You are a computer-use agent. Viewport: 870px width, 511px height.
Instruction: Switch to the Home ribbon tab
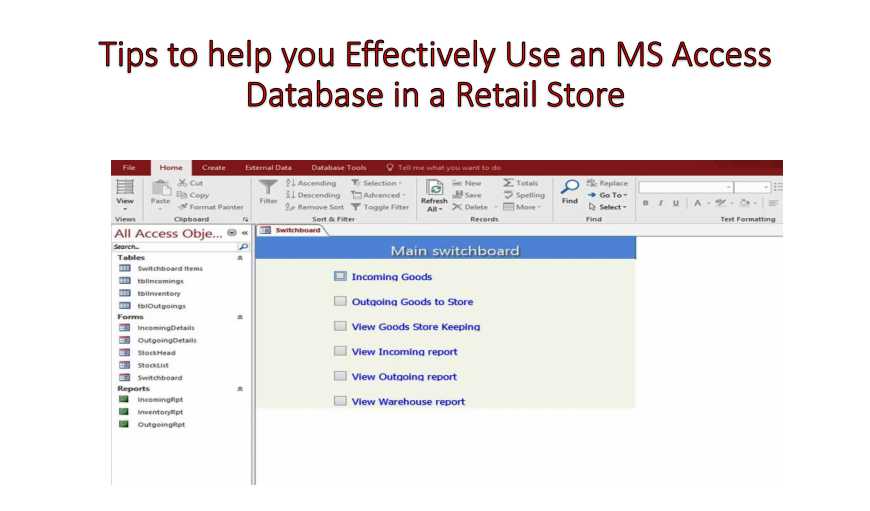pos(171,168)
